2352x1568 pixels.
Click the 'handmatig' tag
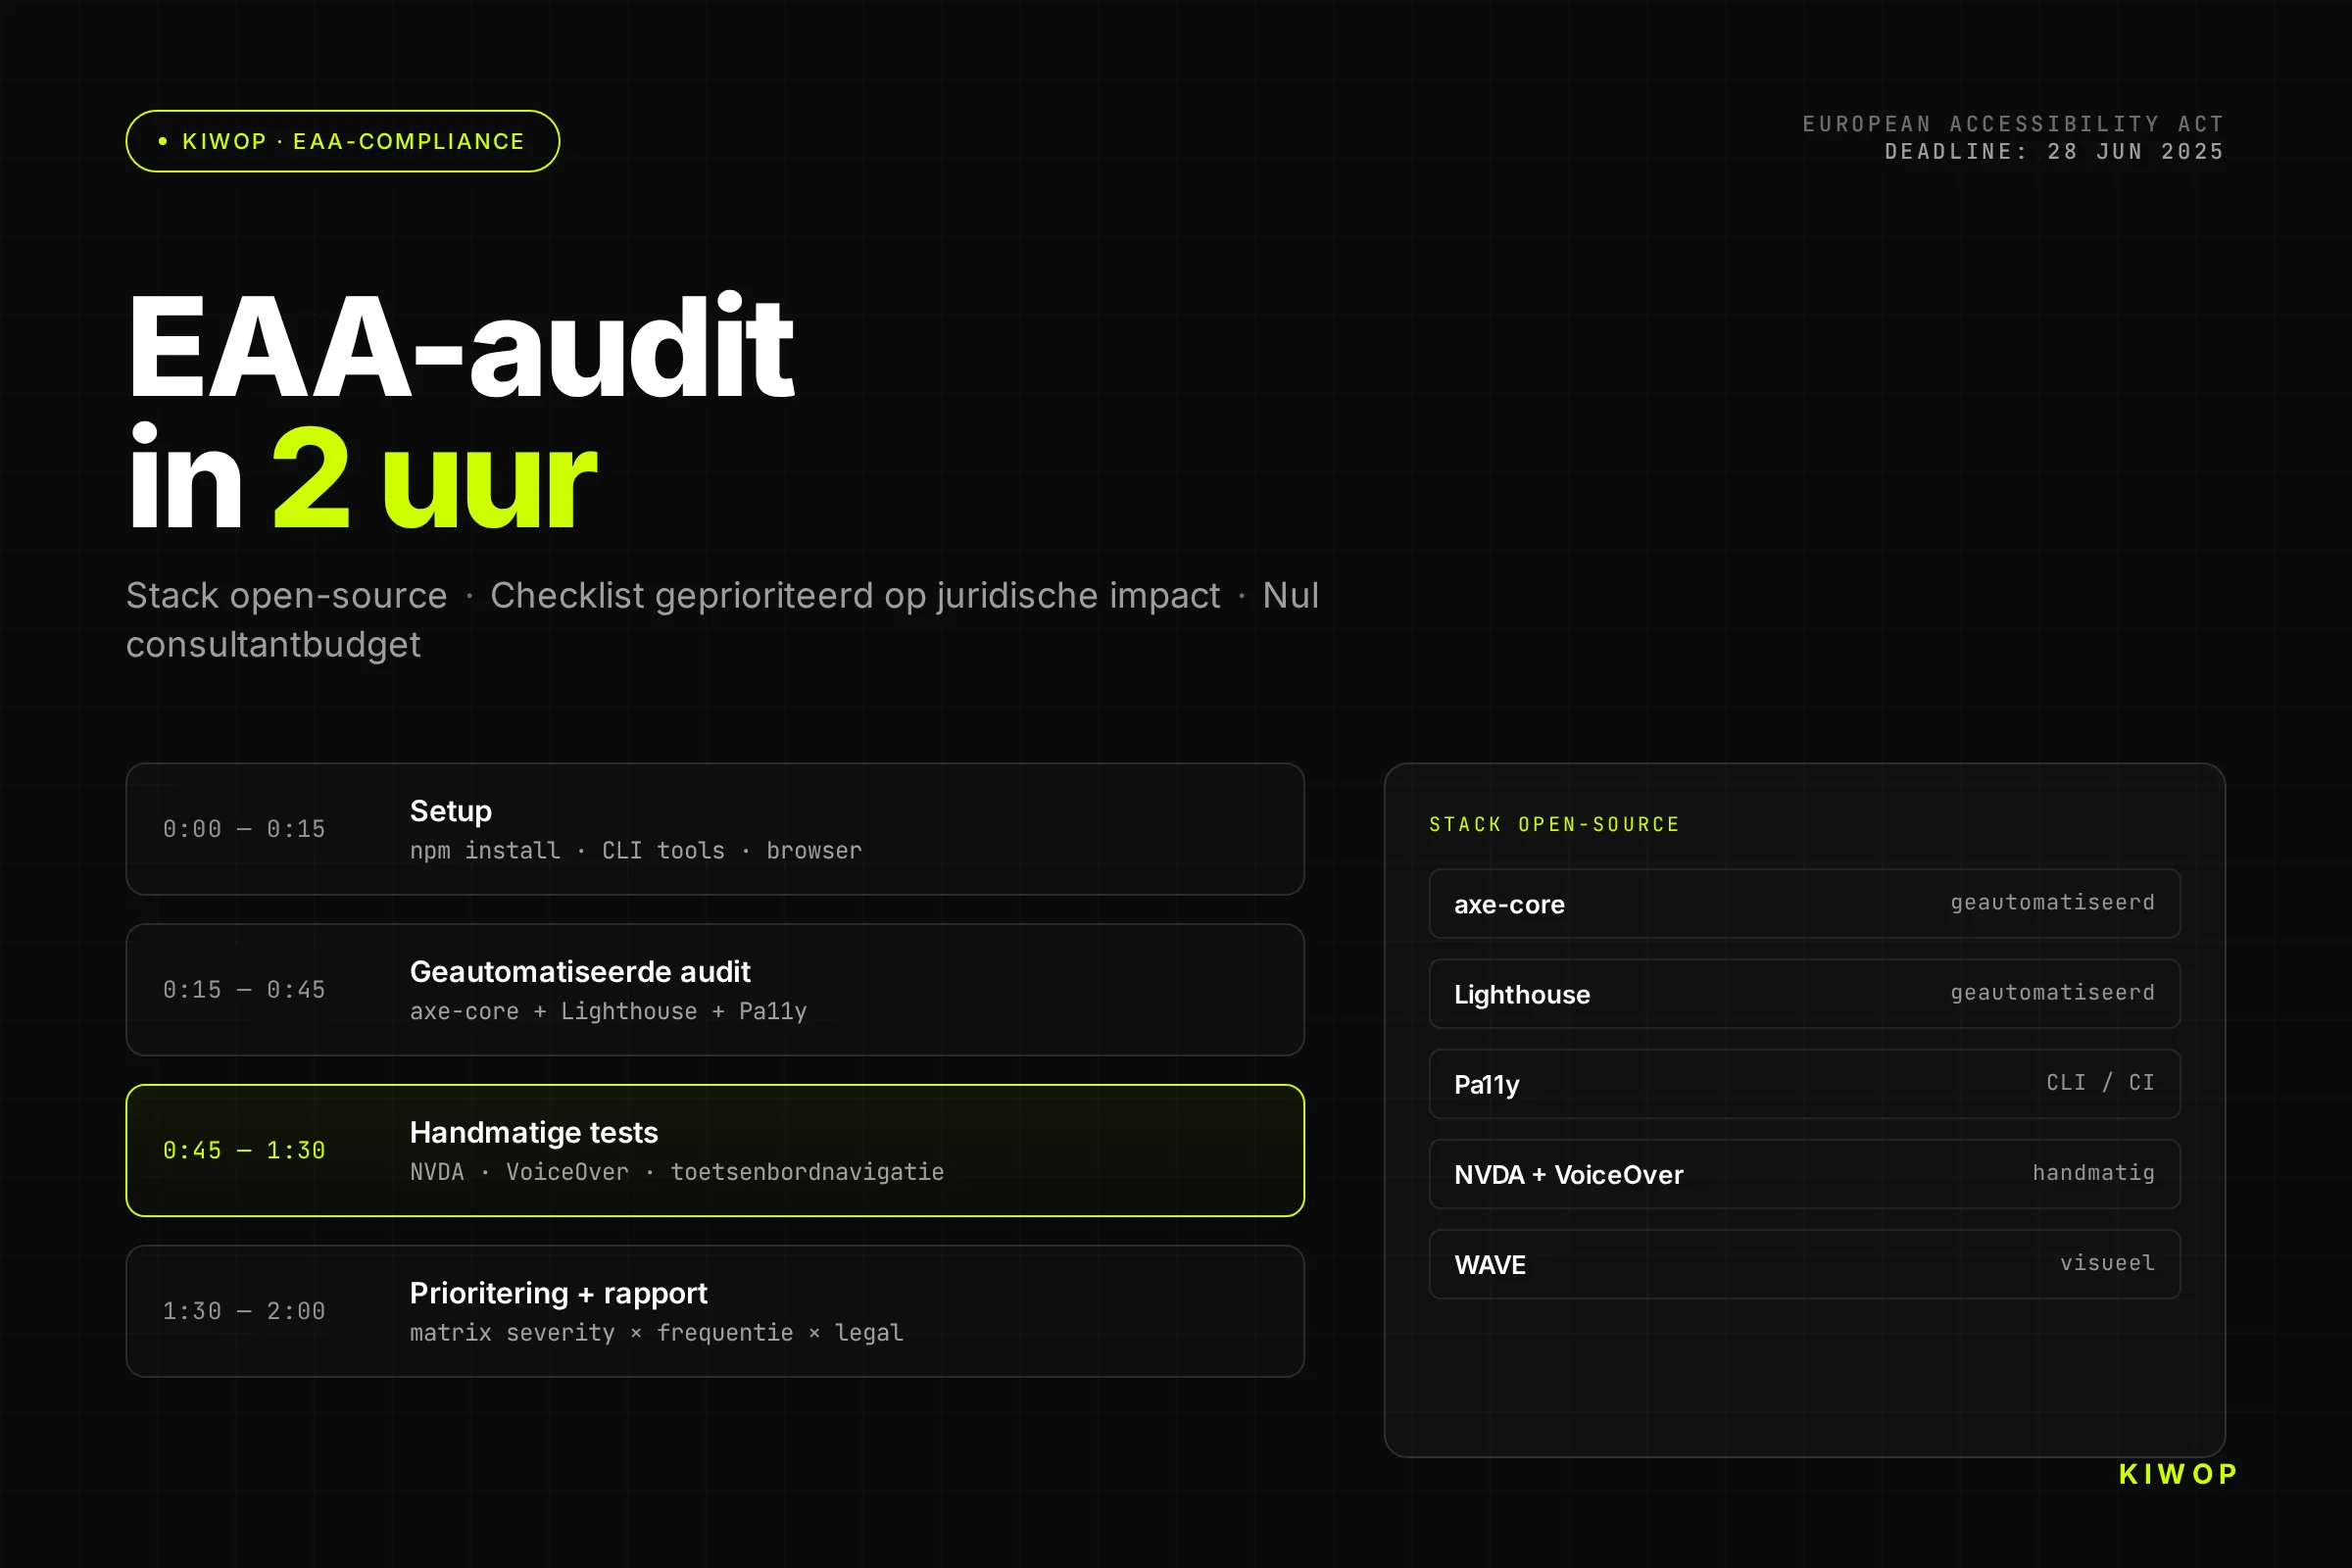tap(2093, 1173)
